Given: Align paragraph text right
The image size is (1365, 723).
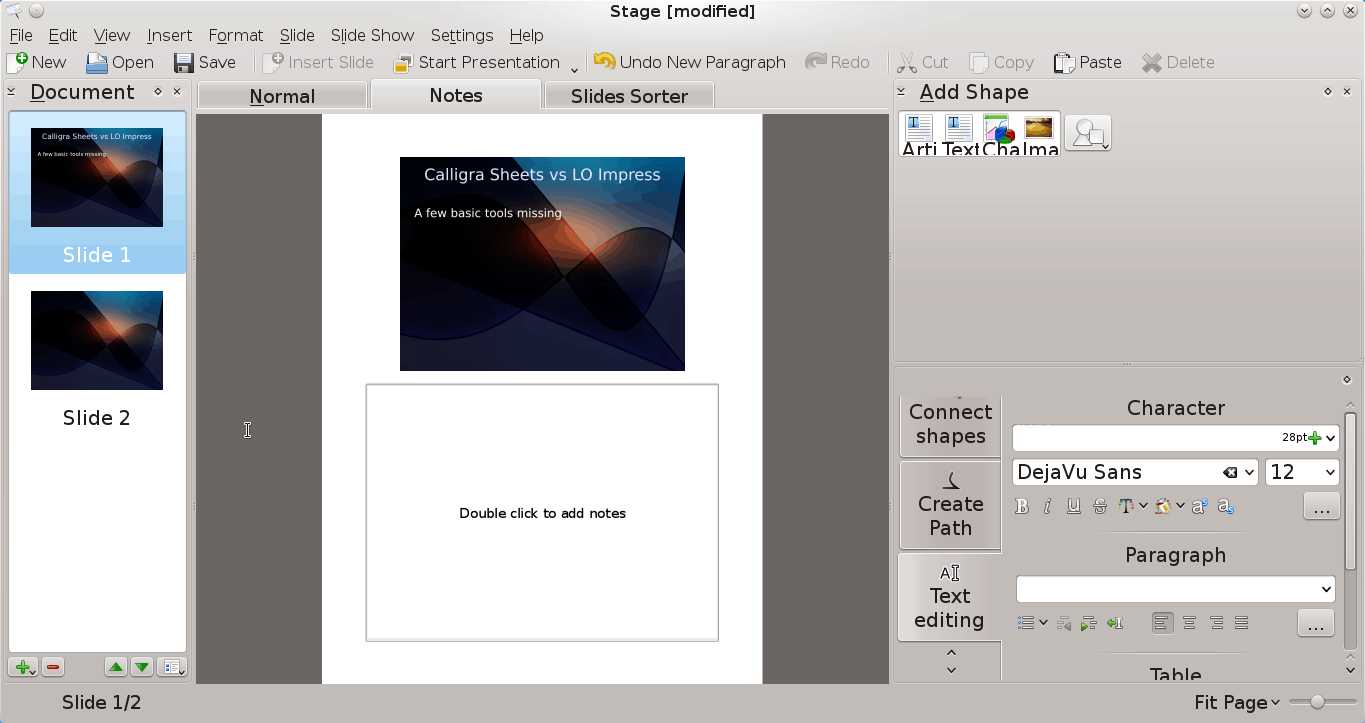Looking at the screenshot, I should (x=1216, y=623).
